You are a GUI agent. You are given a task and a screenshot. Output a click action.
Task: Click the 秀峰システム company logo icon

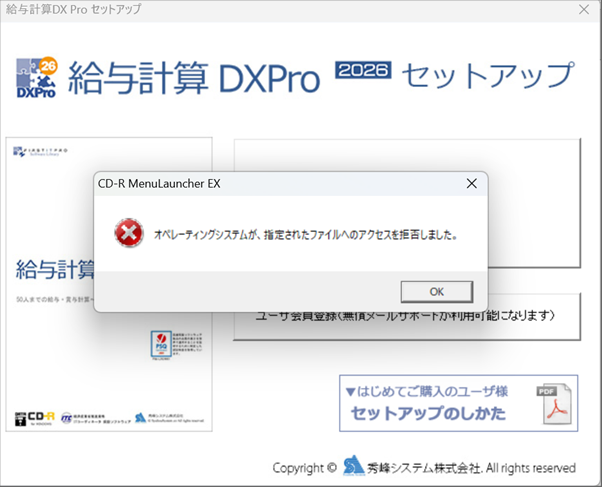(x=353, y=467)
